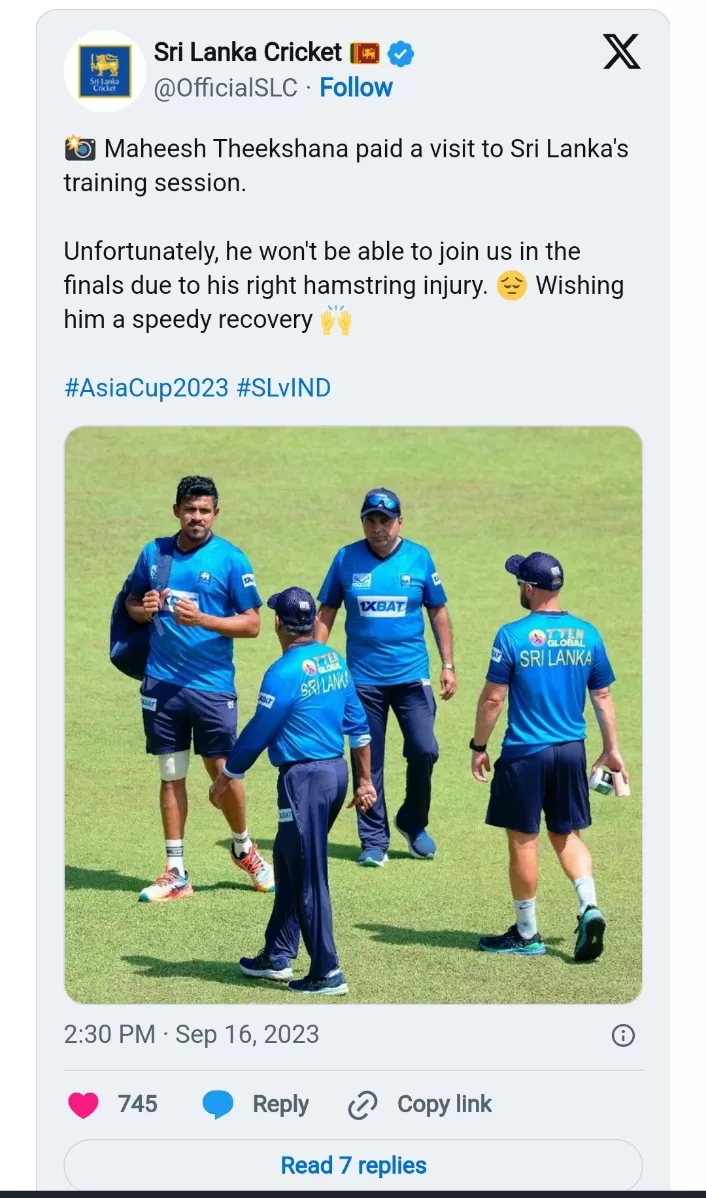The height and width of the screenshot is (1198, 706).
Task: Open the @OfficialSLC handle link
Action: pos(225,88)
